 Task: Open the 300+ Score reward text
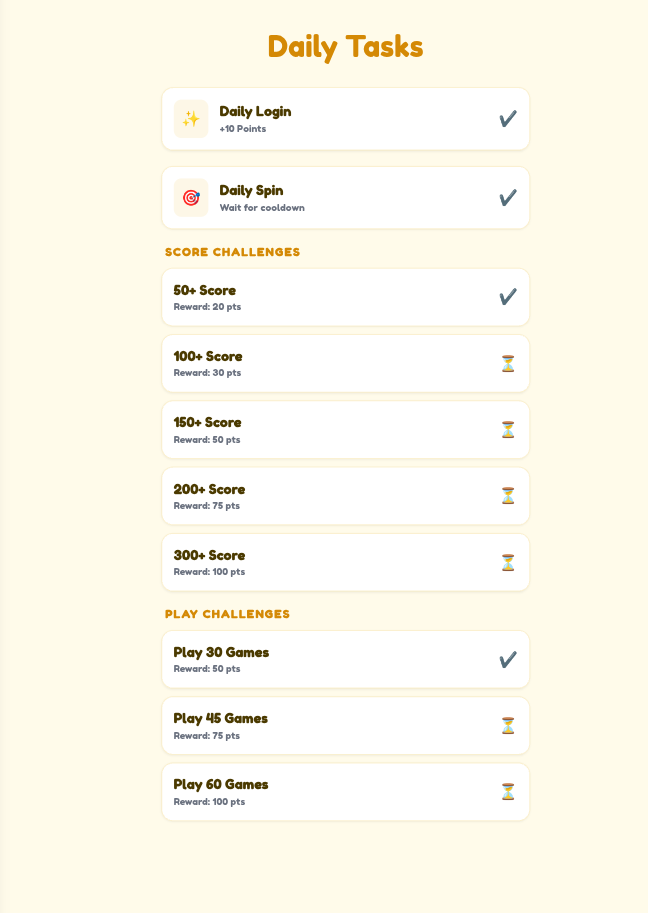[x=209, y=572]
